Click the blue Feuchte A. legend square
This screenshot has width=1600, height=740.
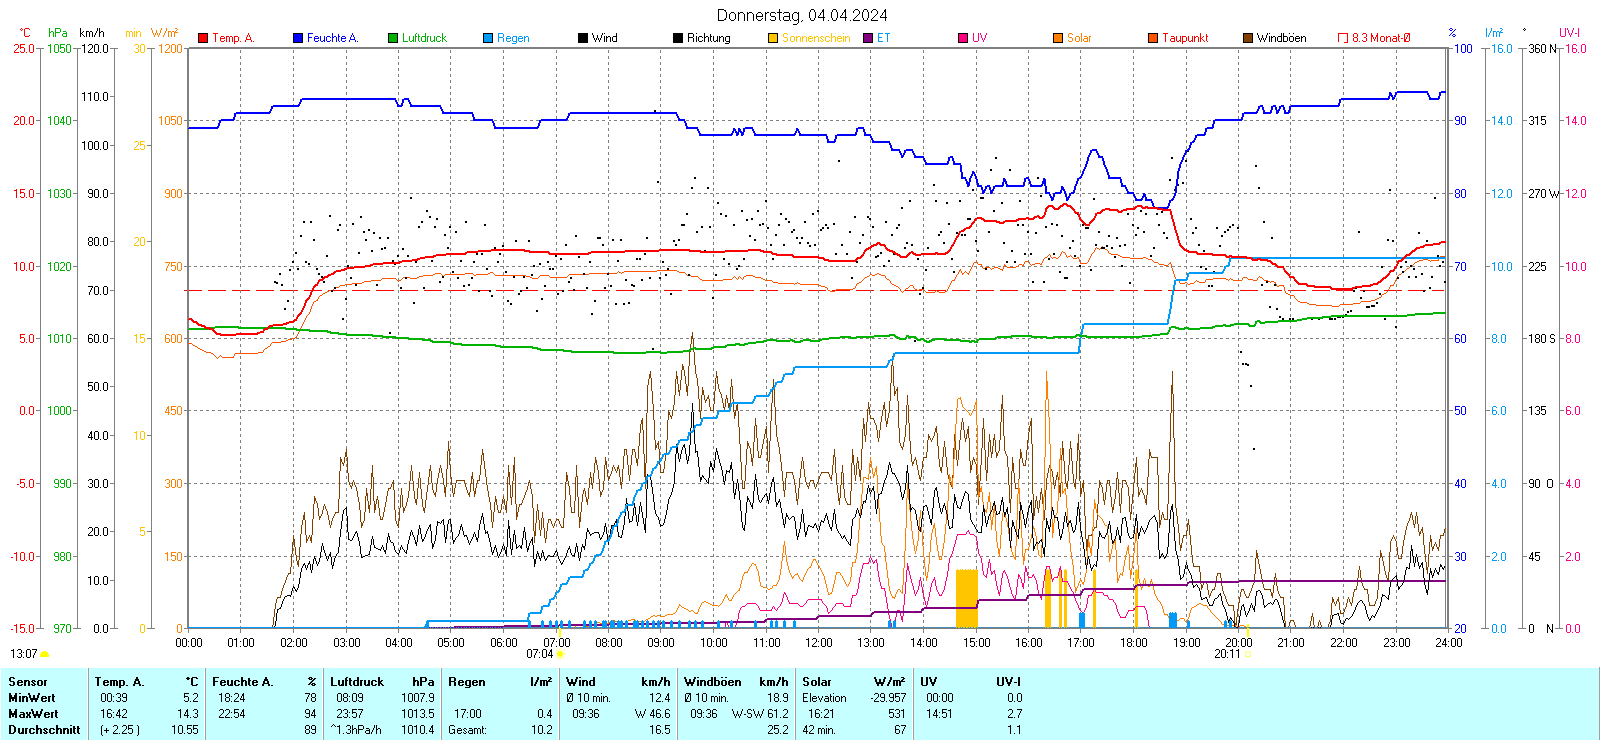(x=298, y=38)
